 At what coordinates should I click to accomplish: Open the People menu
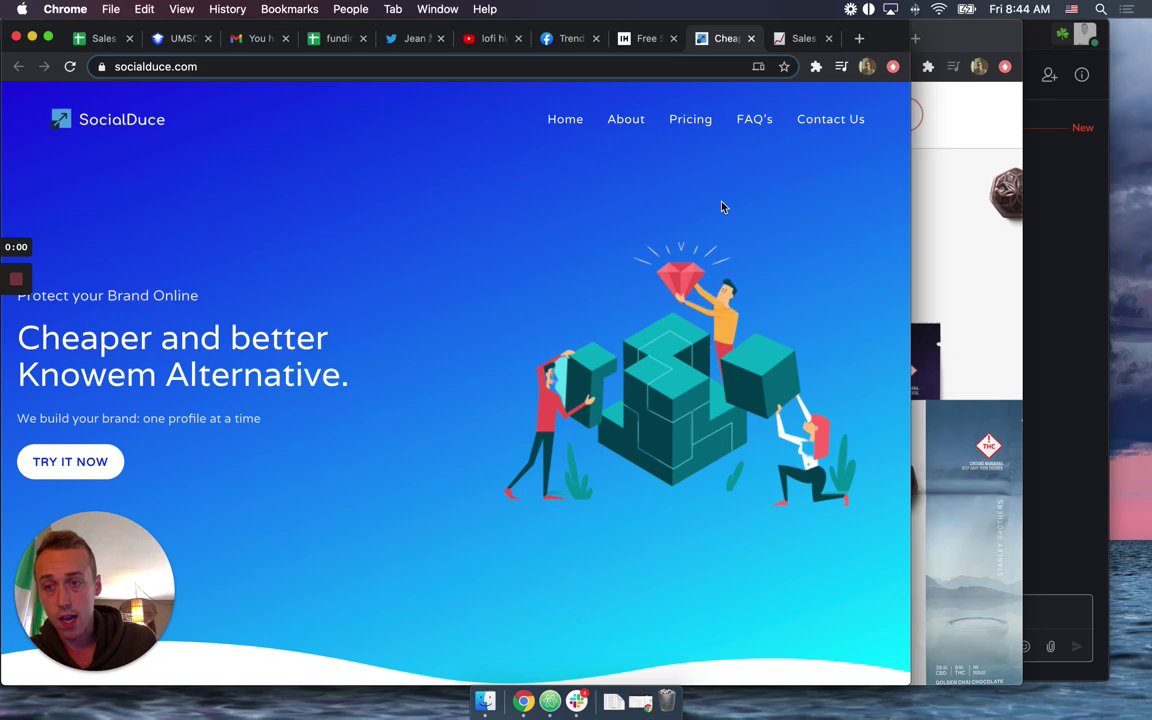(350, 9)
